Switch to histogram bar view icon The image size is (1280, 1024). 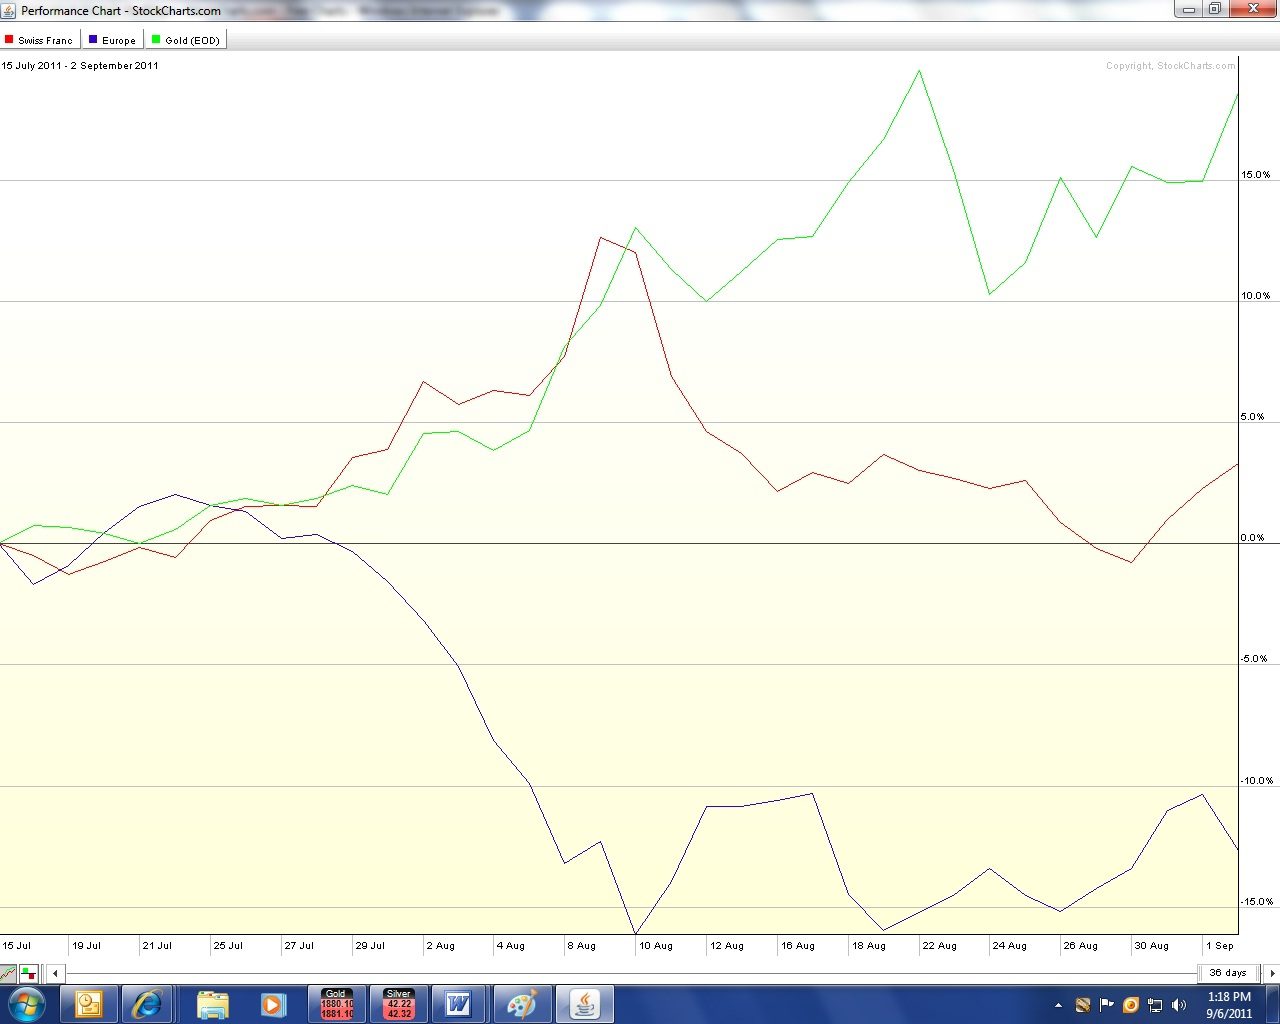click(28, 972)
